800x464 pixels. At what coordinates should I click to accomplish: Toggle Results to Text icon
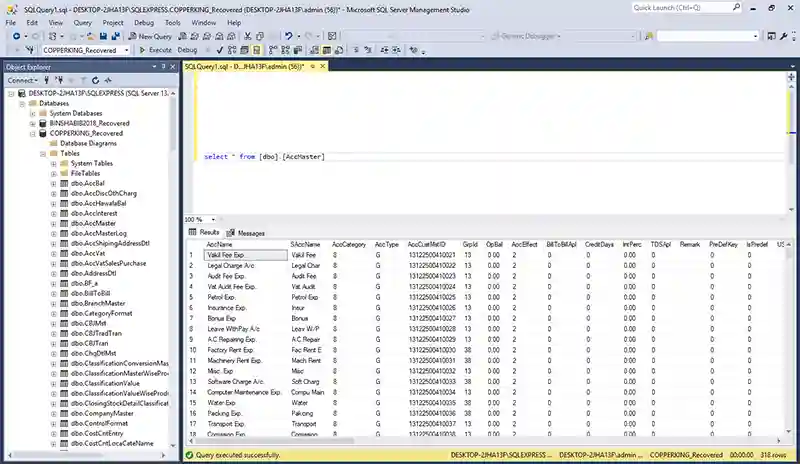click(314, 50)
